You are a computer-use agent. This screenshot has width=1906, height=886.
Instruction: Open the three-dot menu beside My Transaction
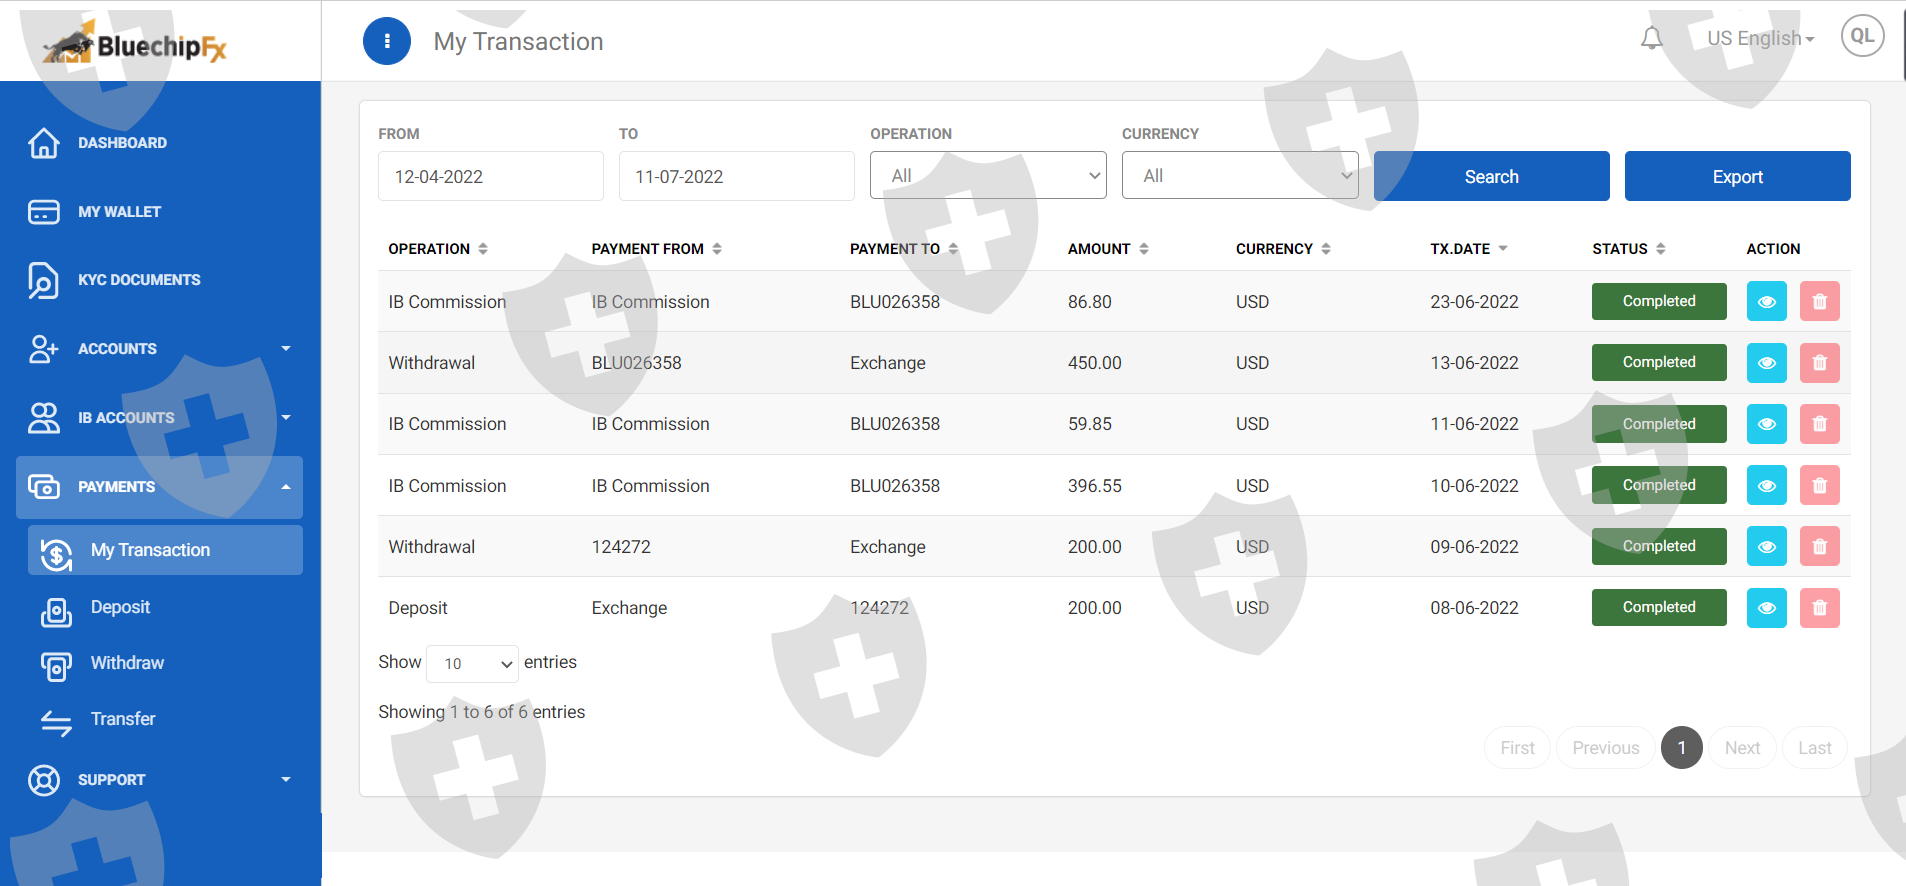click(x=387, y=41)
